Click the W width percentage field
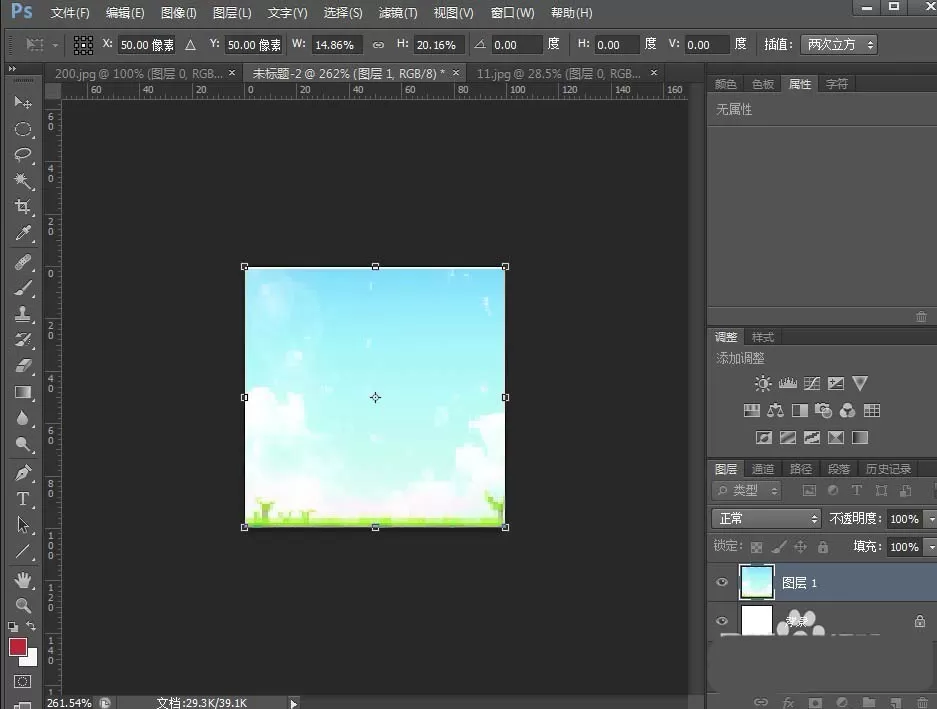Viewport: 937px width, 709px height. 336,45
